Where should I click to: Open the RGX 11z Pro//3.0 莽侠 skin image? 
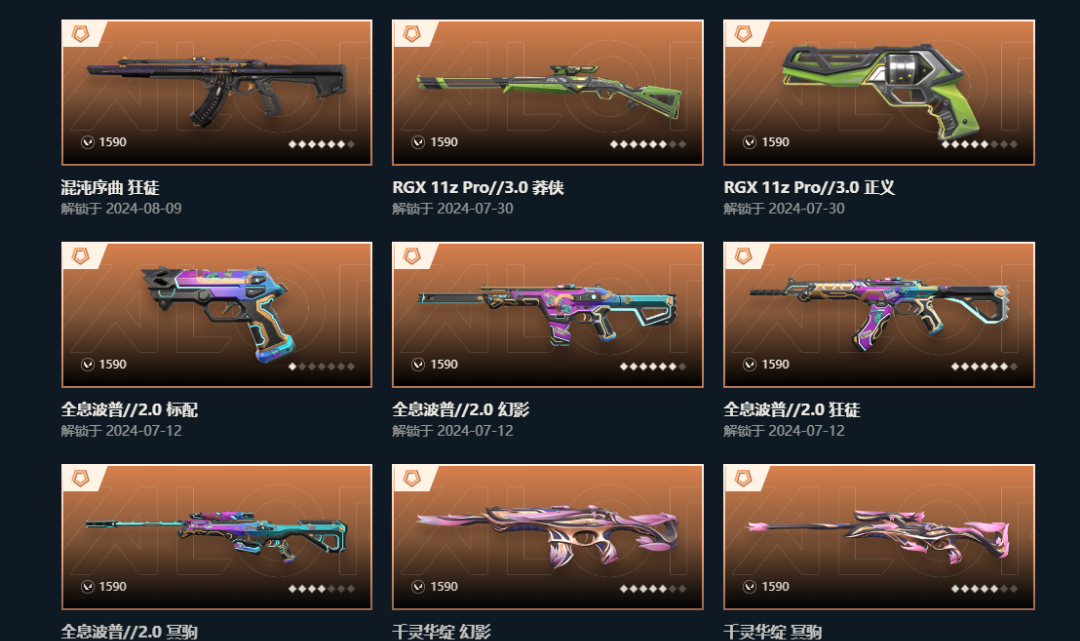pos(549,92)
